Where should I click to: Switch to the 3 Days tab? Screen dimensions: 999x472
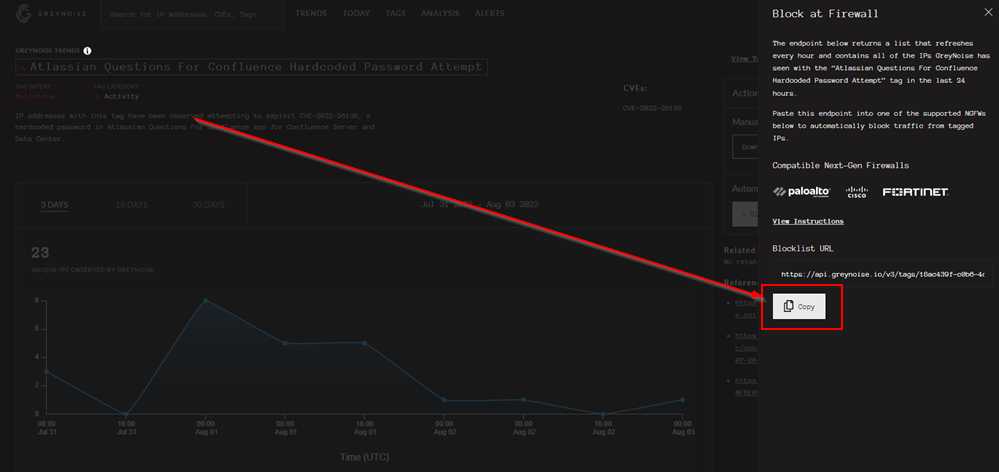(55, 205)
